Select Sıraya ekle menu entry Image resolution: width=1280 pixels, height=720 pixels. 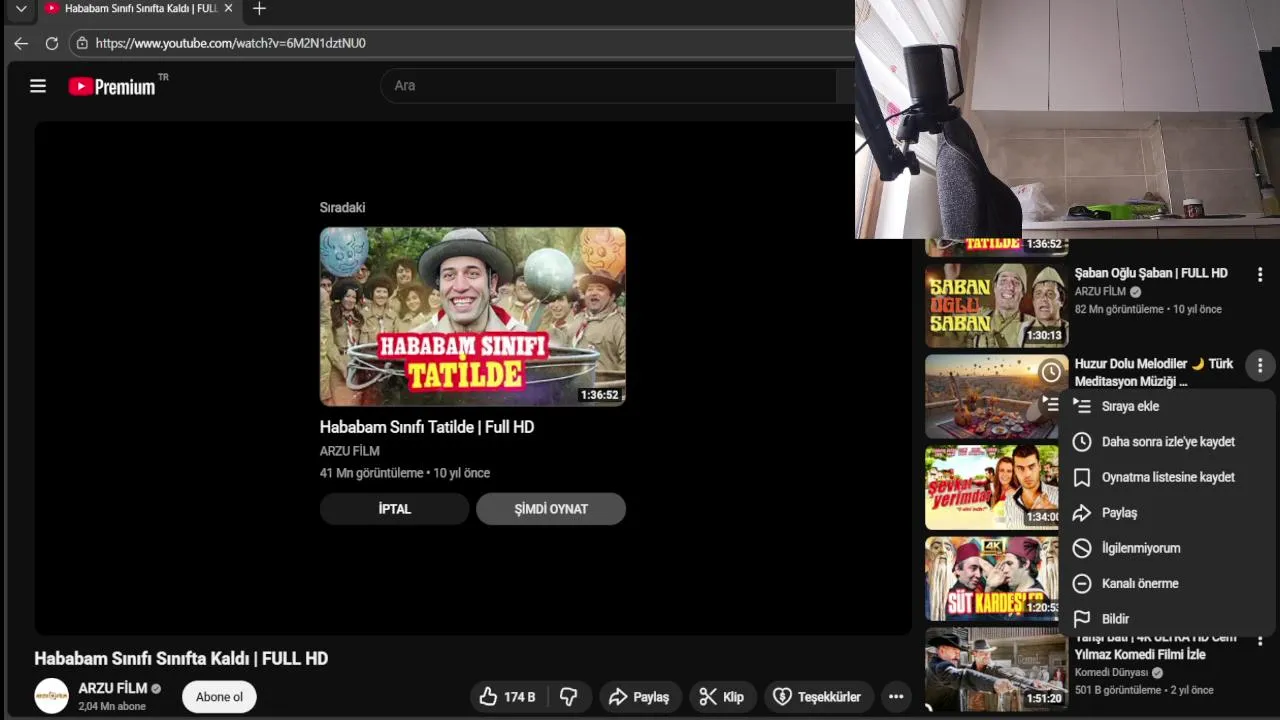coord(1166,406)
